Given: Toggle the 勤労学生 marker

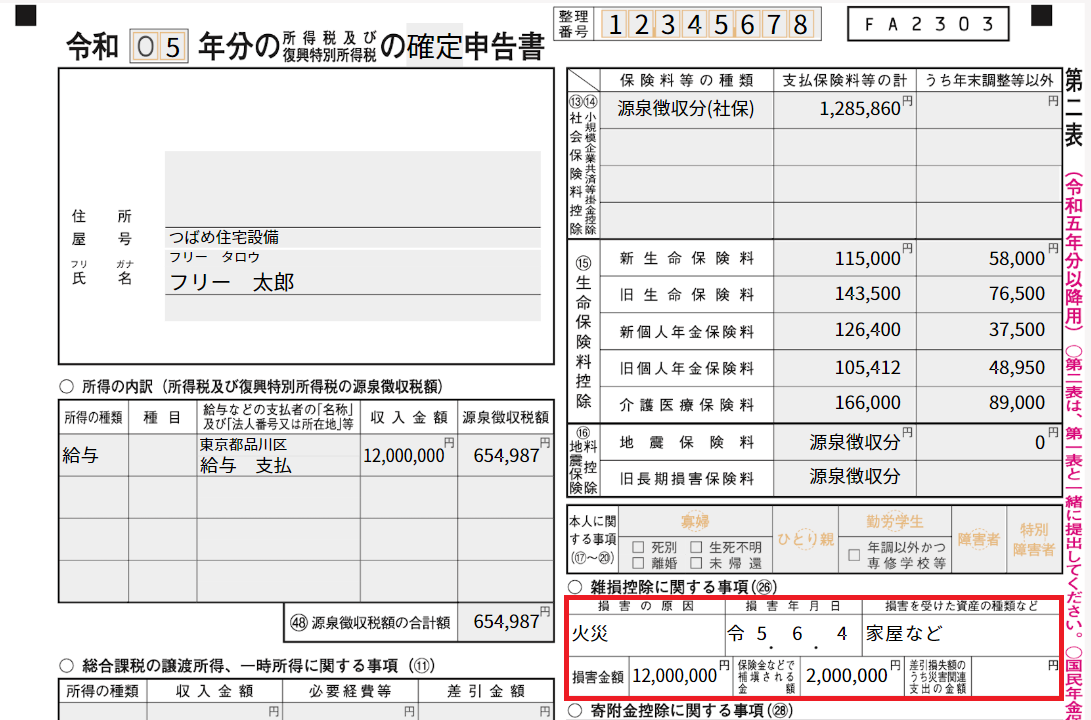Looking at the screenshot, I should click(895, 521).
